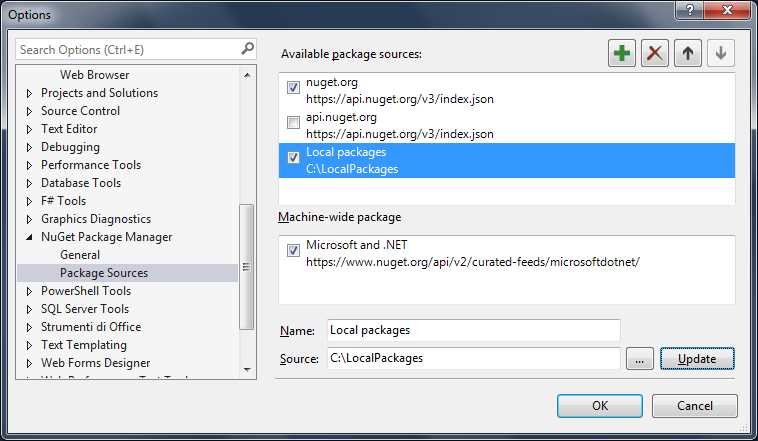Screen dimensions: 758x441
Task: Confirm options with the OK button
Action: [599, 406]
